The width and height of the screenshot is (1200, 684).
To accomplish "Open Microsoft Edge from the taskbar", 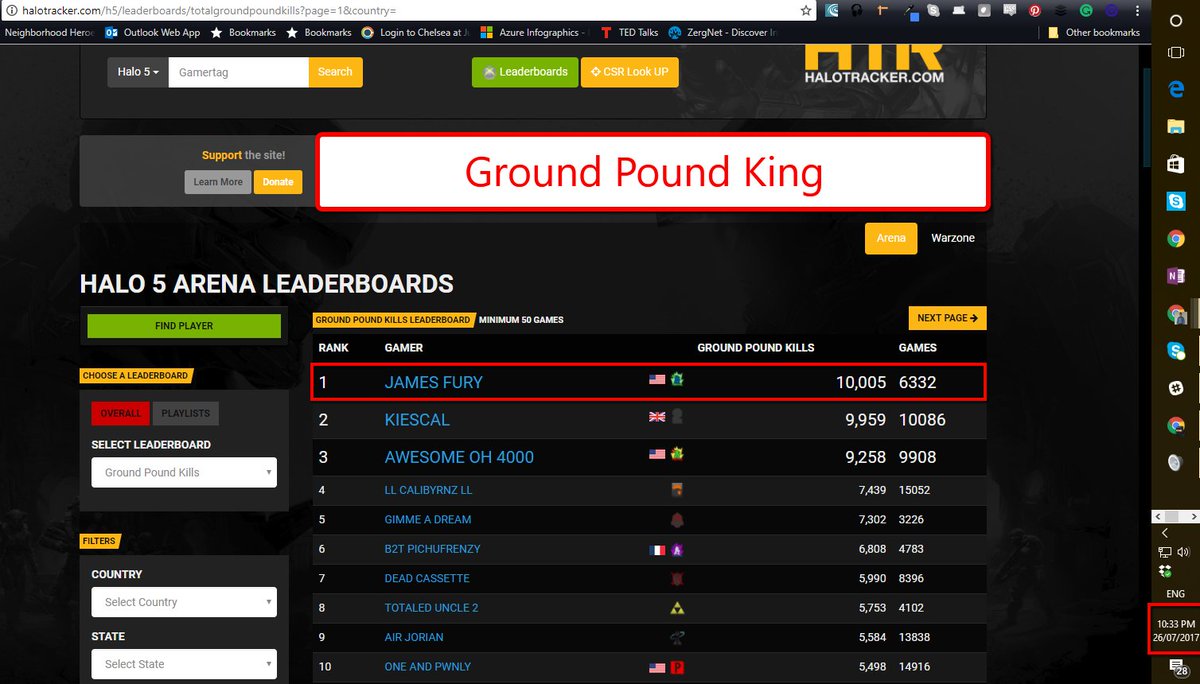I will coord(1176,88).
